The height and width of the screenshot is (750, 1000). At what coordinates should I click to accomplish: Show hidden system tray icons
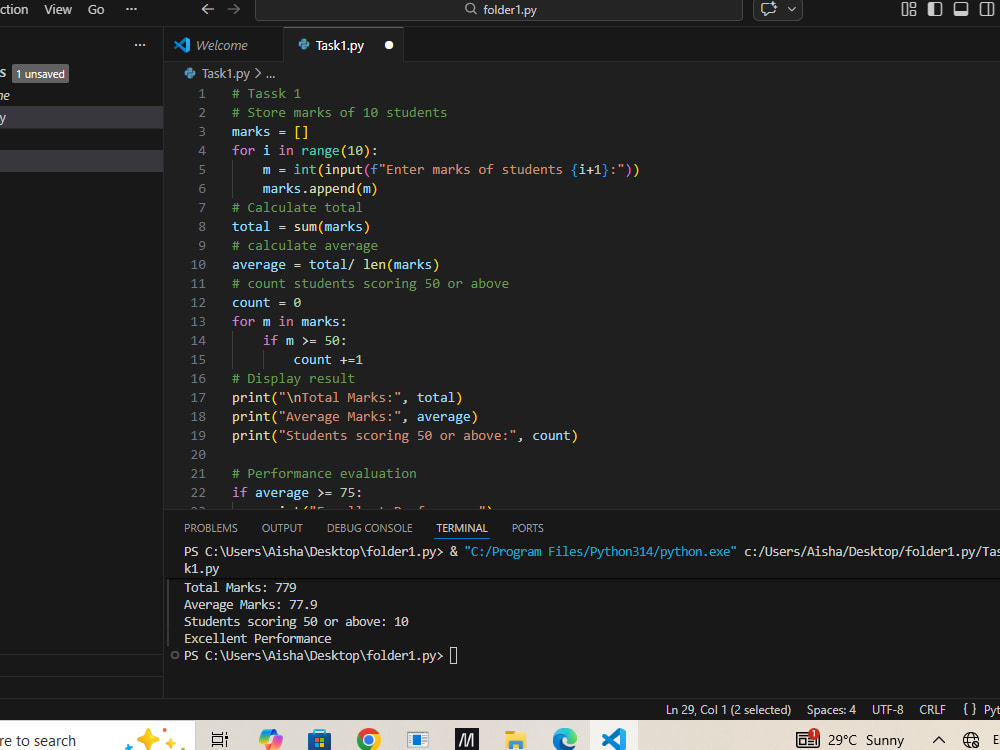[x=938, y=740]
